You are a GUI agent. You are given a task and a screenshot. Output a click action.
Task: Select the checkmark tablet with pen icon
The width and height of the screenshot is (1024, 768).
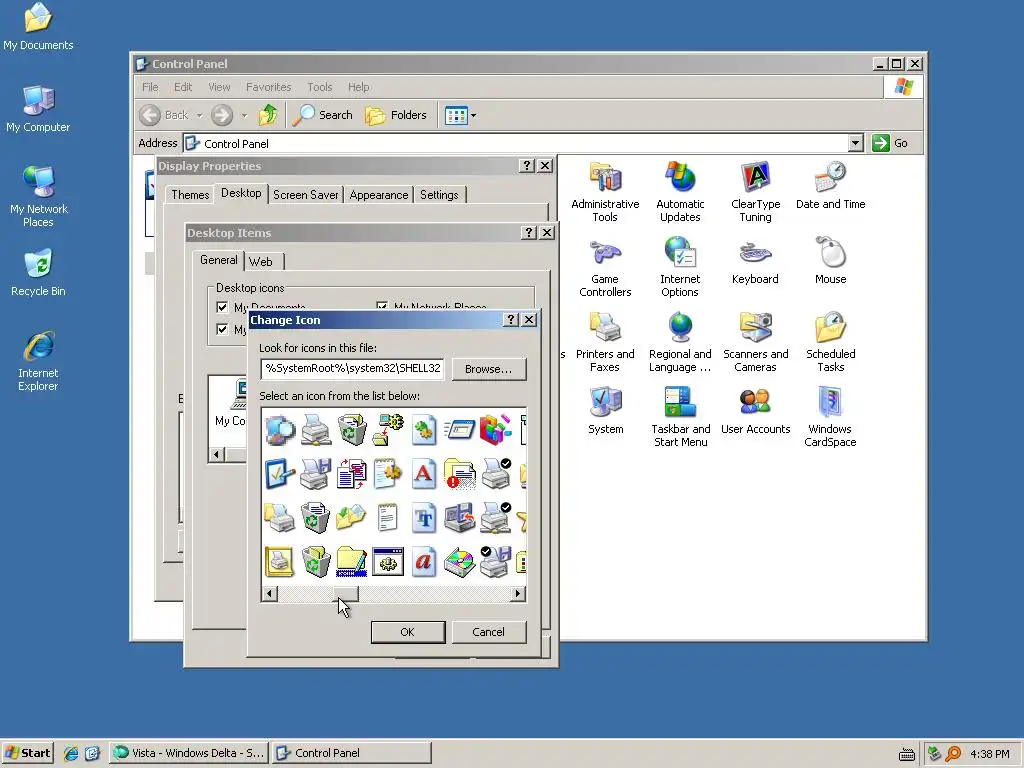click(280, 474)
